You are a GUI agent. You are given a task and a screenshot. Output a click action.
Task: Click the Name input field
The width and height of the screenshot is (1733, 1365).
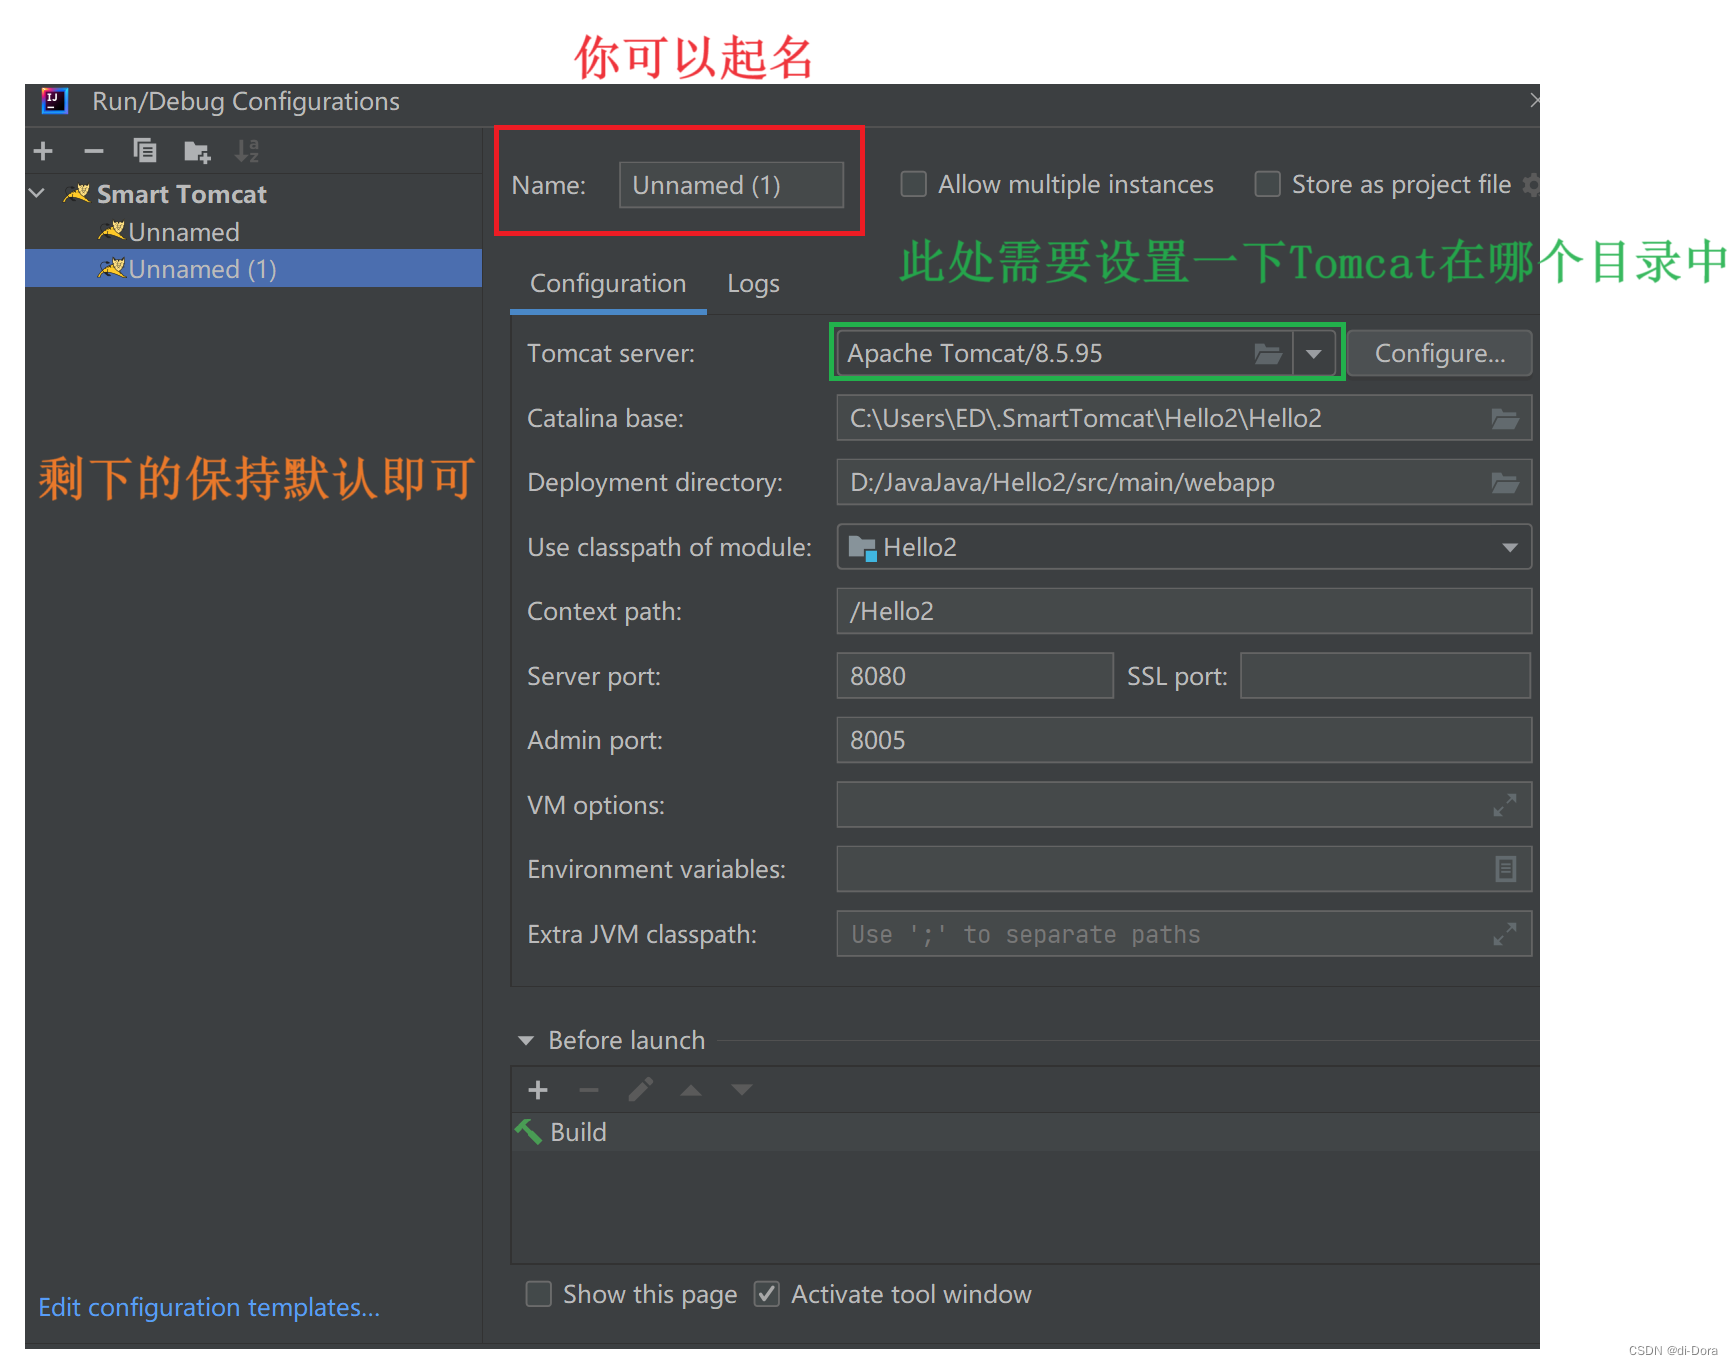[x=731, y=185]
